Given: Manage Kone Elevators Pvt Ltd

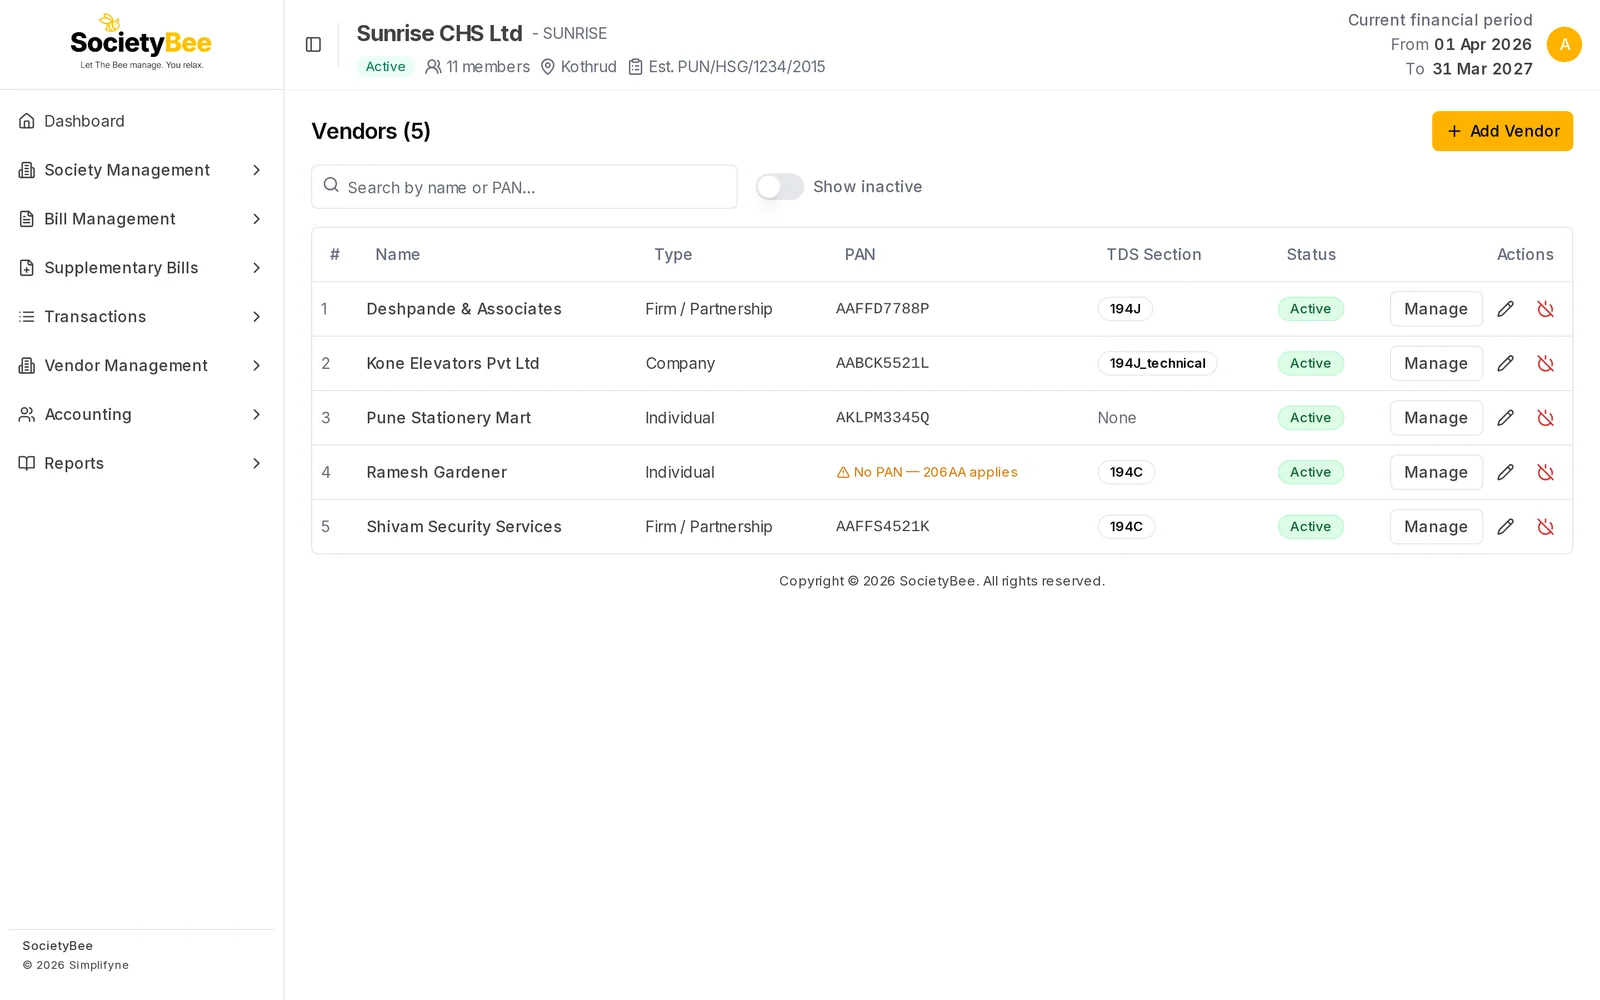Looking at the screenshot, I should (x=1436, y=363).
